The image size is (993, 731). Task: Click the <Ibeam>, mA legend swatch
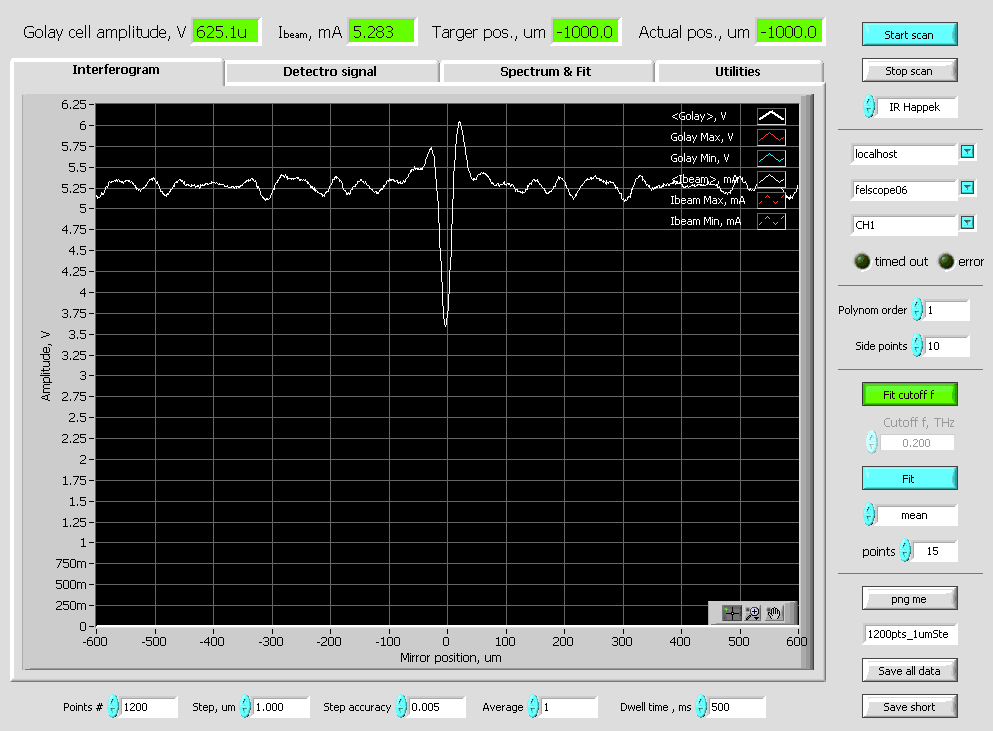pyautogui.click(x=771, y=179)
